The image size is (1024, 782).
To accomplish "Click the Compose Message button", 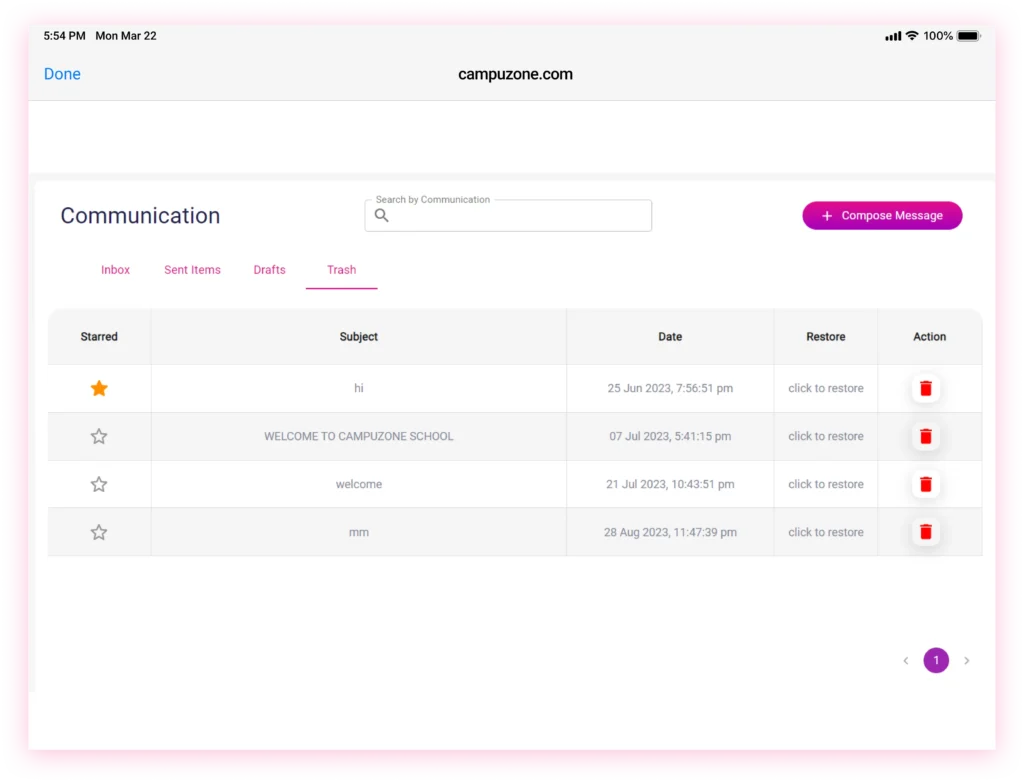I will 882,216.
